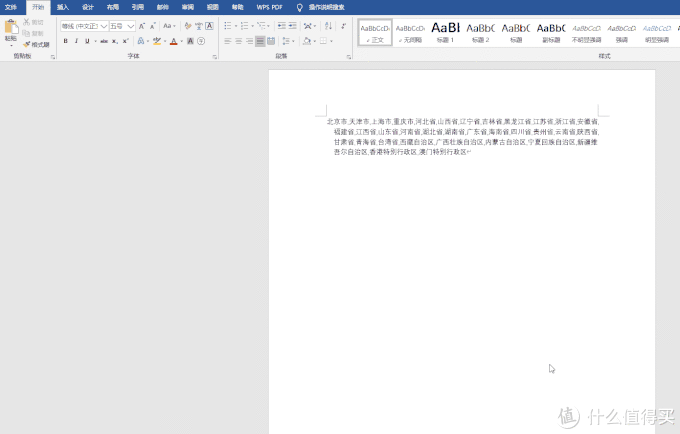Switch to the Mailings tab
This screenshot has height=434, width=680.
pyautogui.click(x=163, y=7)
